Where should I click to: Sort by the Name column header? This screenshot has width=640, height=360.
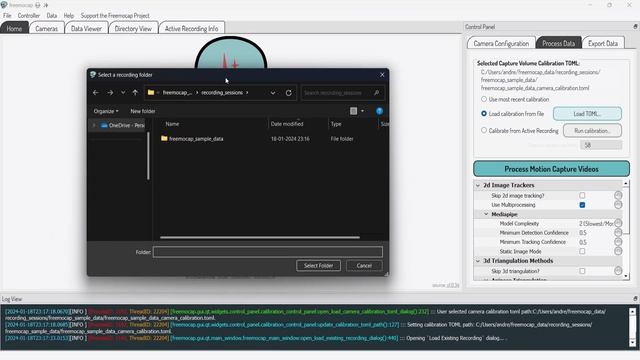(x=172, y=124)
